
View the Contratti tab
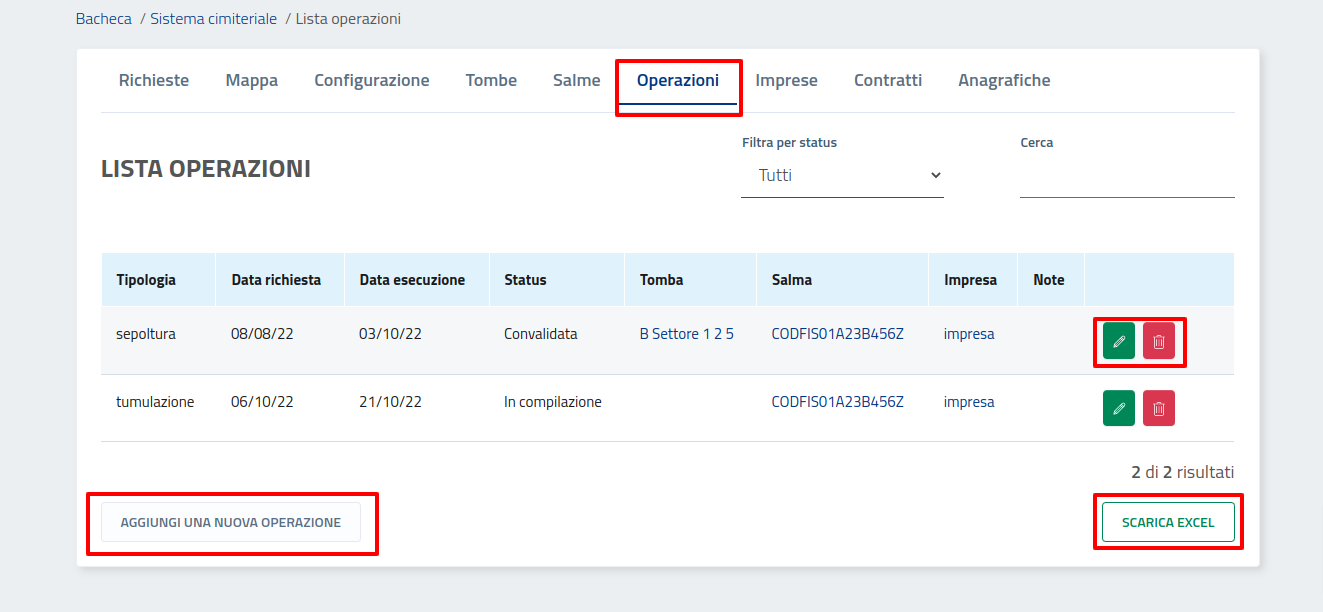[888, 81]
